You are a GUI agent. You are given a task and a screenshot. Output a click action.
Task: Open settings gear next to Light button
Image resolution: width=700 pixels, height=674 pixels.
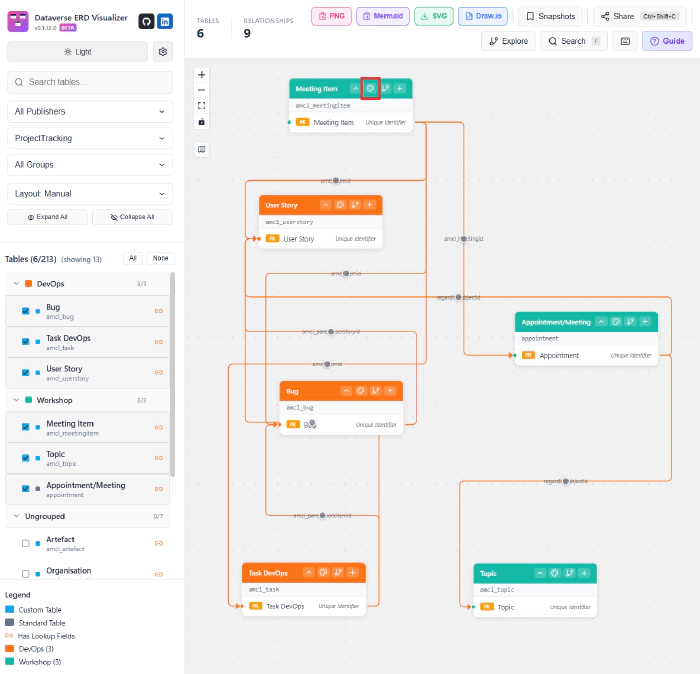(x=163, y=51)
